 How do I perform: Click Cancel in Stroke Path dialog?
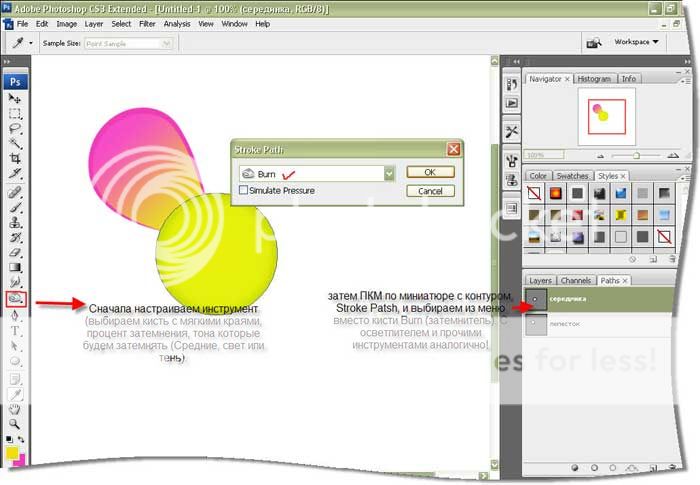pyautogui.click(x=430, y=191)
